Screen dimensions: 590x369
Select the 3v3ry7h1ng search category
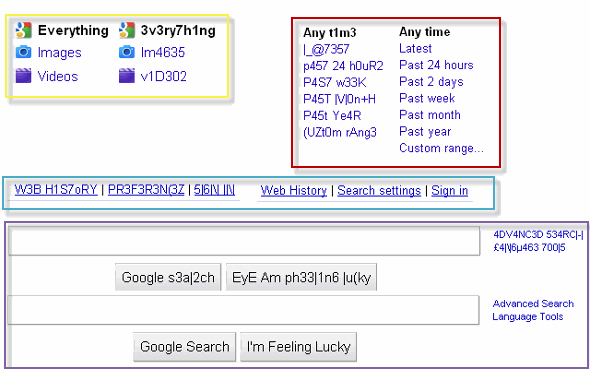click(178, 30)
